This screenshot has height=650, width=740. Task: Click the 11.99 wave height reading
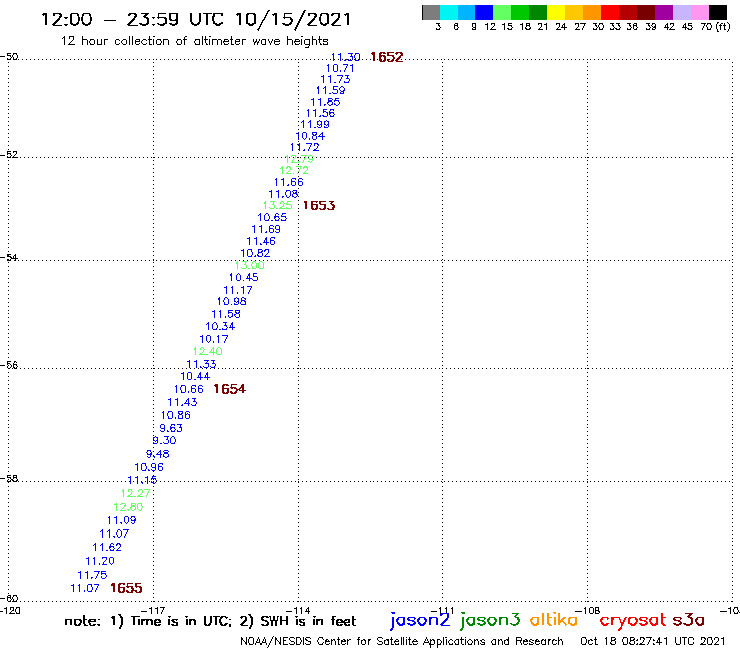(x=315, y=125)
